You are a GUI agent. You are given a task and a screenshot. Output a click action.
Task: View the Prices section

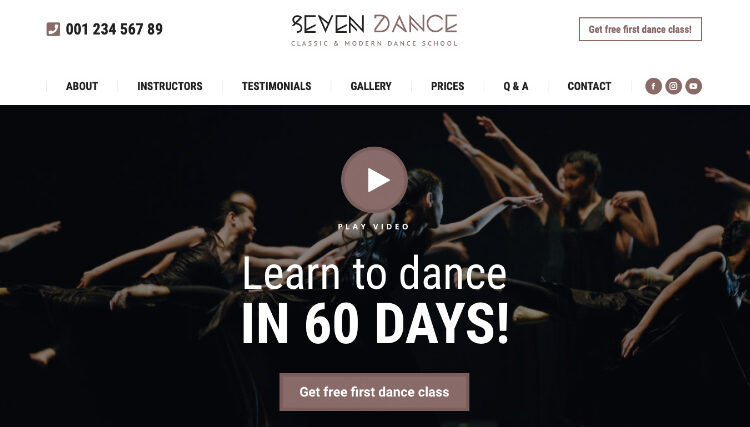tap(448, 86)
